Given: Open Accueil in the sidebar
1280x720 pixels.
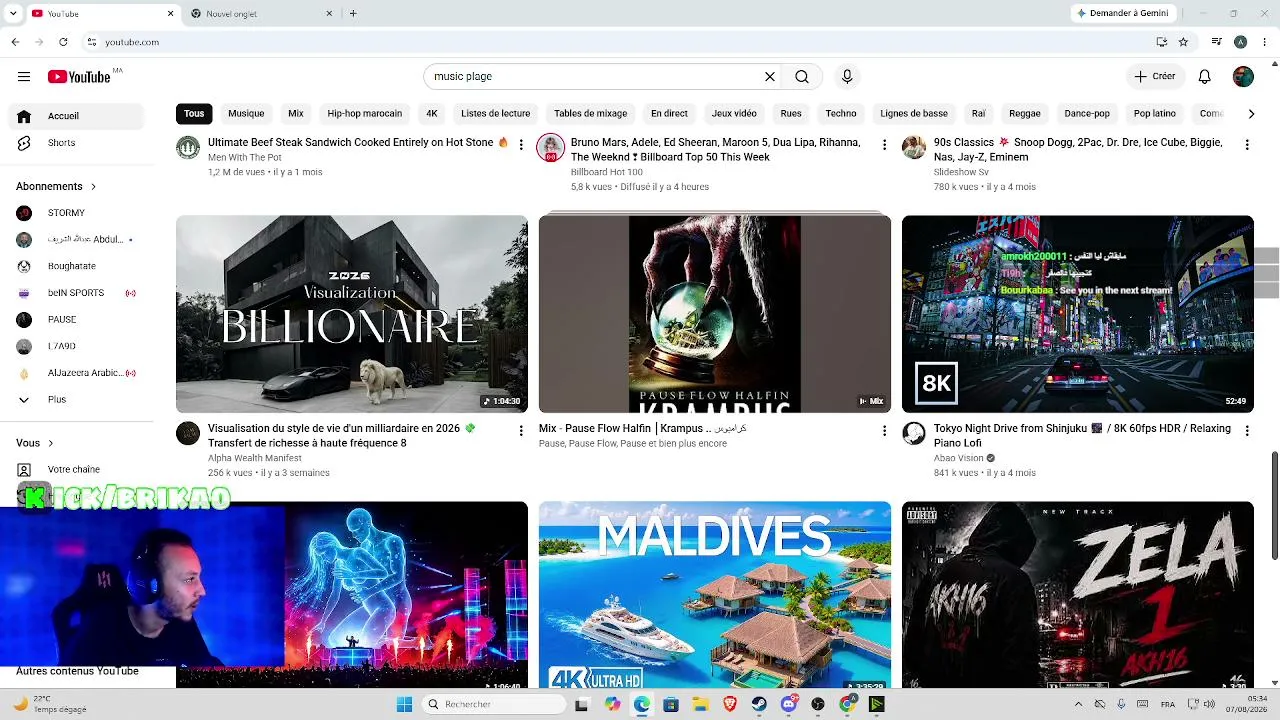Looking at the screenshot, I should click(76, 116).
